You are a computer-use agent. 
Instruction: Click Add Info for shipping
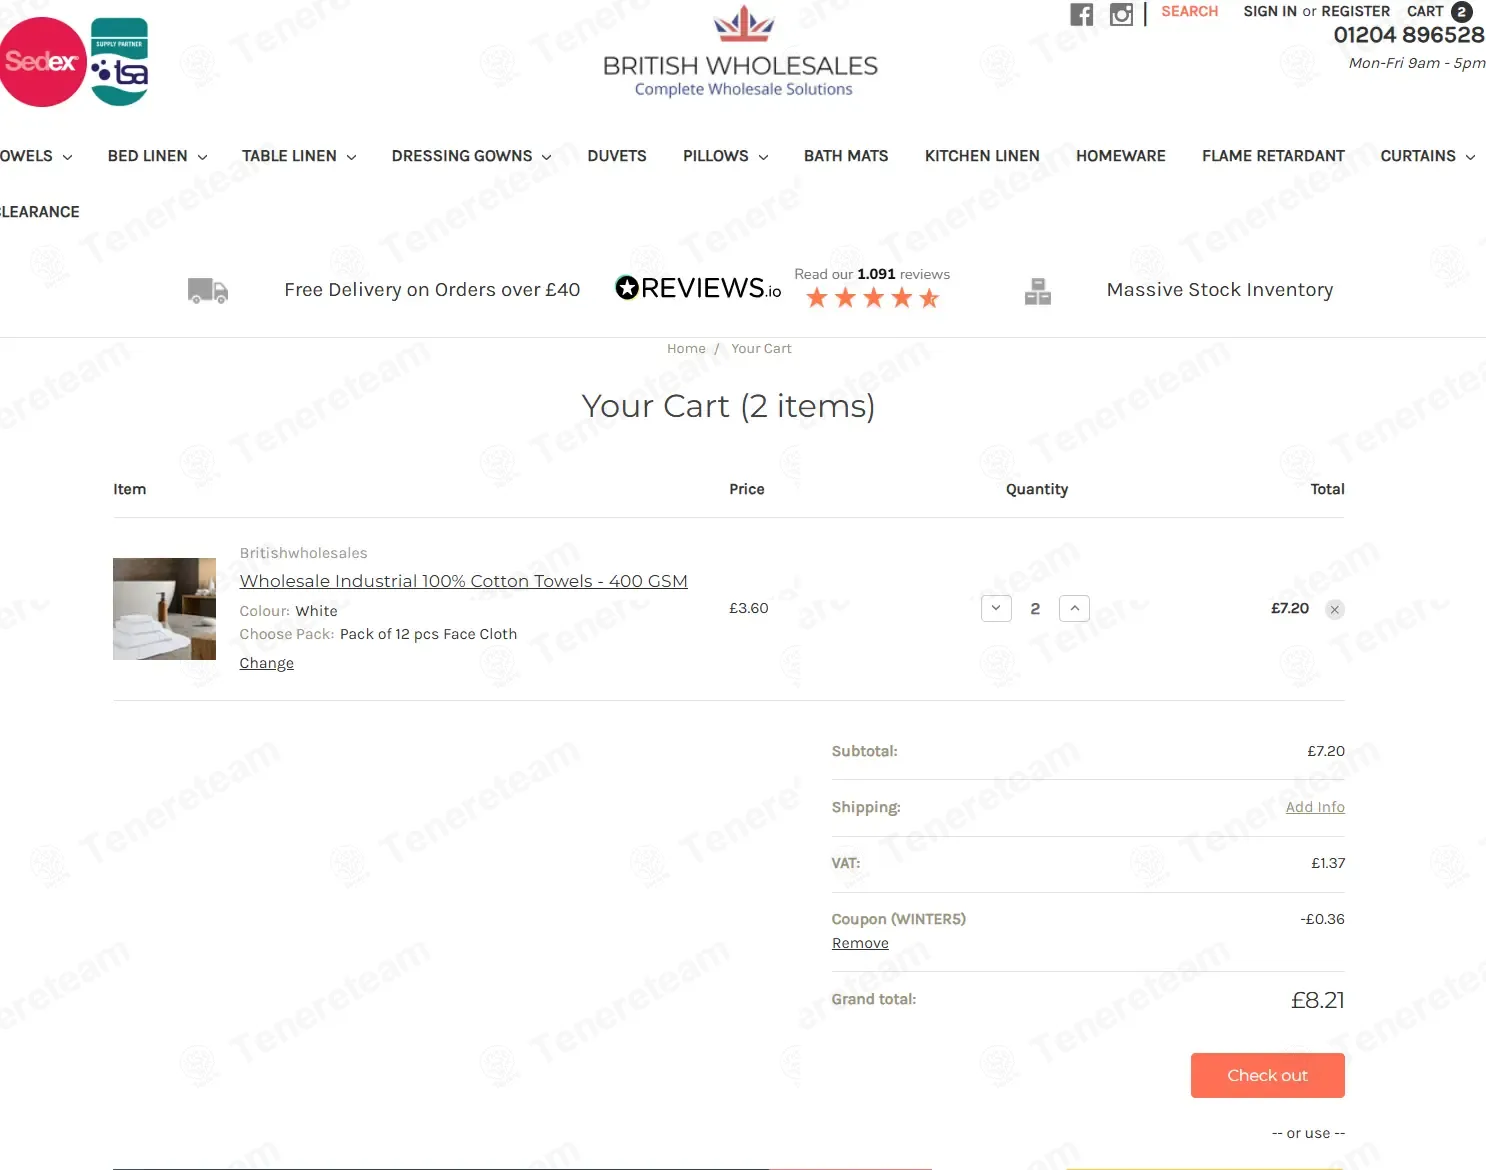[1315, 807]
